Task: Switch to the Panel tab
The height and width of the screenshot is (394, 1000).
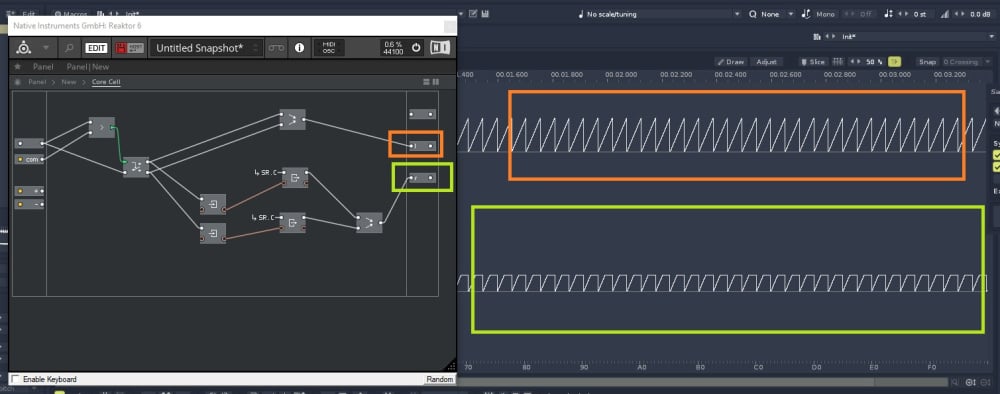Action: coord(43,66)
